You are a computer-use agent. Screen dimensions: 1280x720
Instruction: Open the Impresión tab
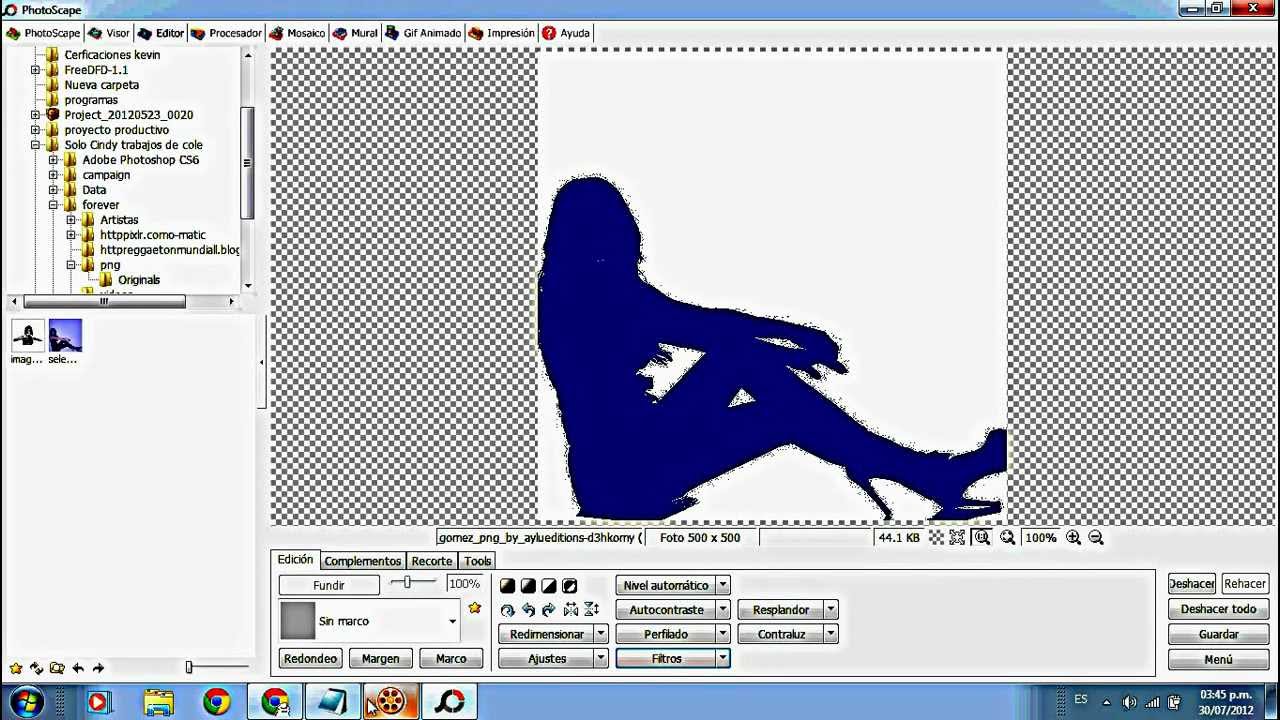(502, 33)
